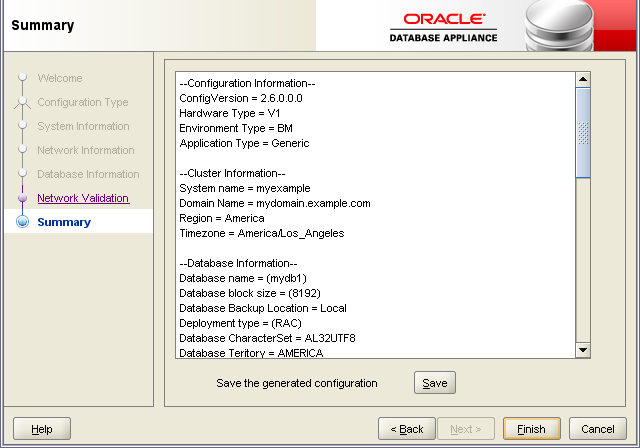Click the scroll up arrow
640x448 pixels.
[583, 79]
